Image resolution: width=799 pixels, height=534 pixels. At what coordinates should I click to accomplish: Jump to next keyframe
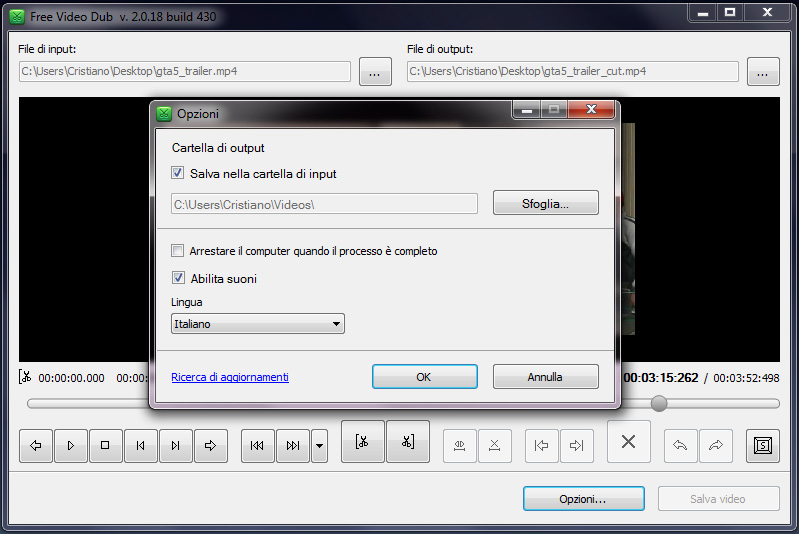tap(293, 446)
